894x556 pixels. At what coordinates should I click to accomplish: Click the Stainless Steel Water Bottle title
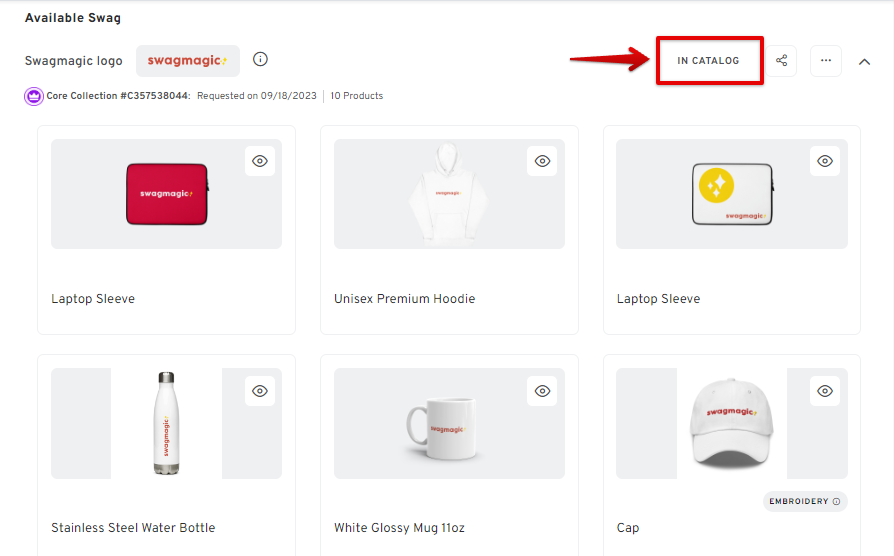coord(133,527)
